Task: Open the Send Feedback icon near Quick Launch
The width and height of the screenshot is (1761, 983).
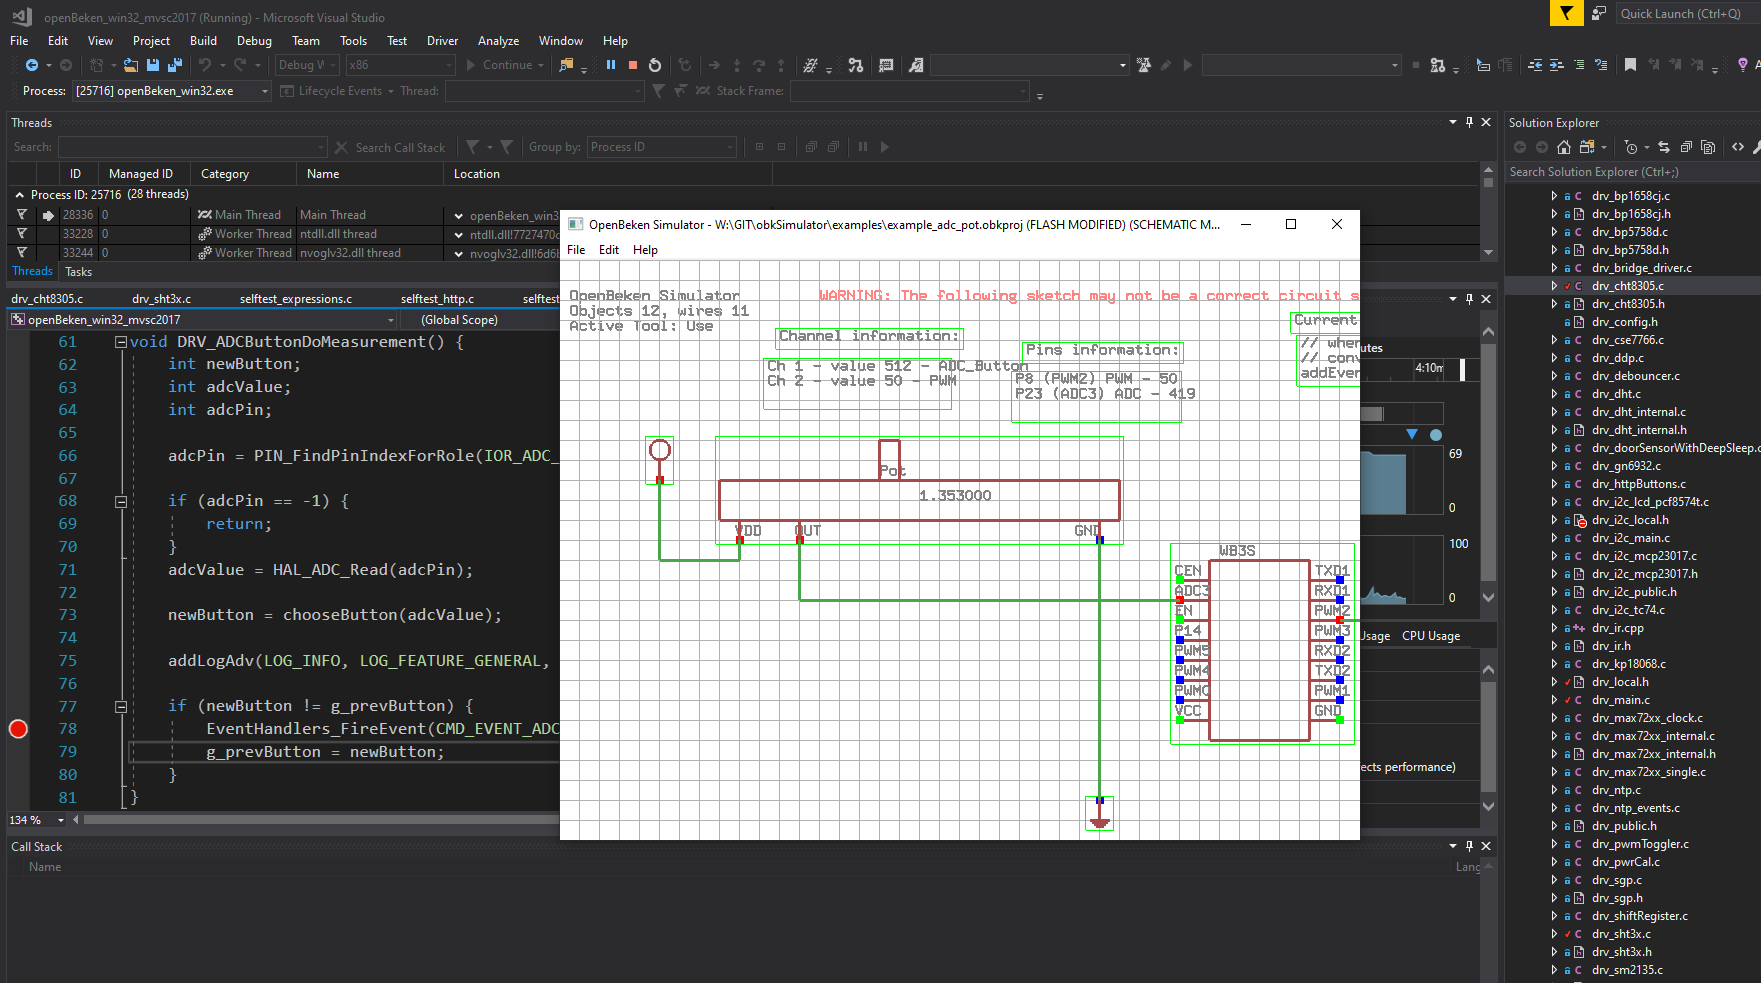Action: click(1599, 13)
